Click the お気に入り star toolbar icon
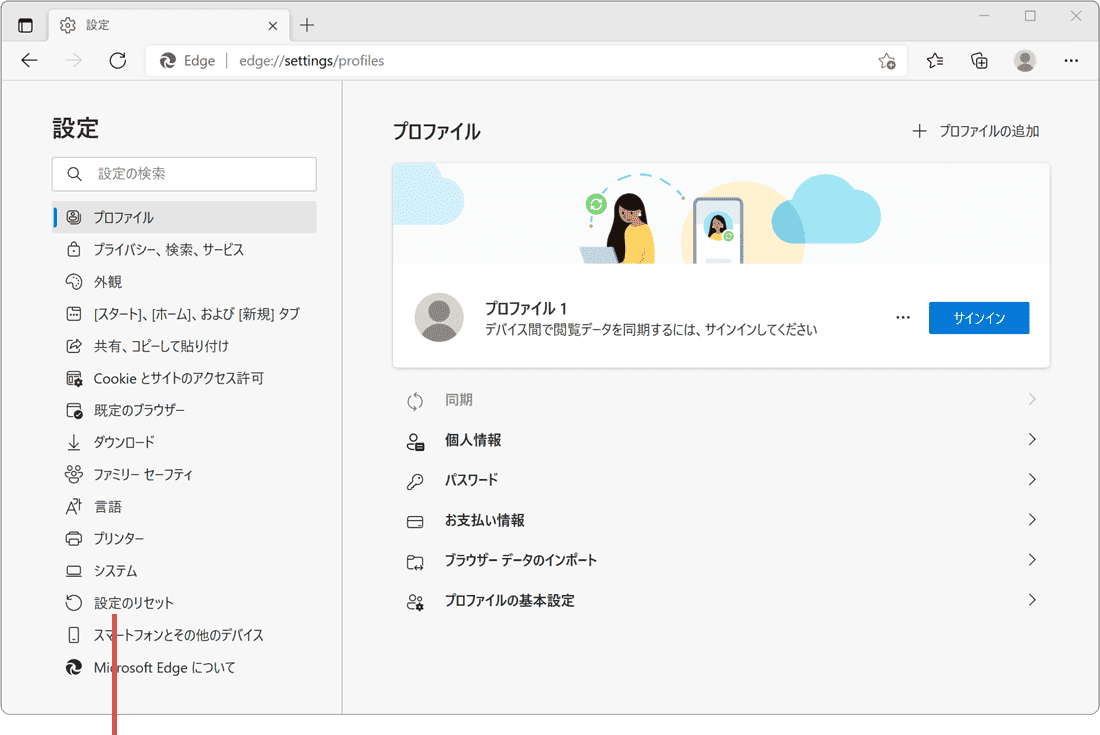This screenshot has width=1100, height=735. tap(934, 60)
